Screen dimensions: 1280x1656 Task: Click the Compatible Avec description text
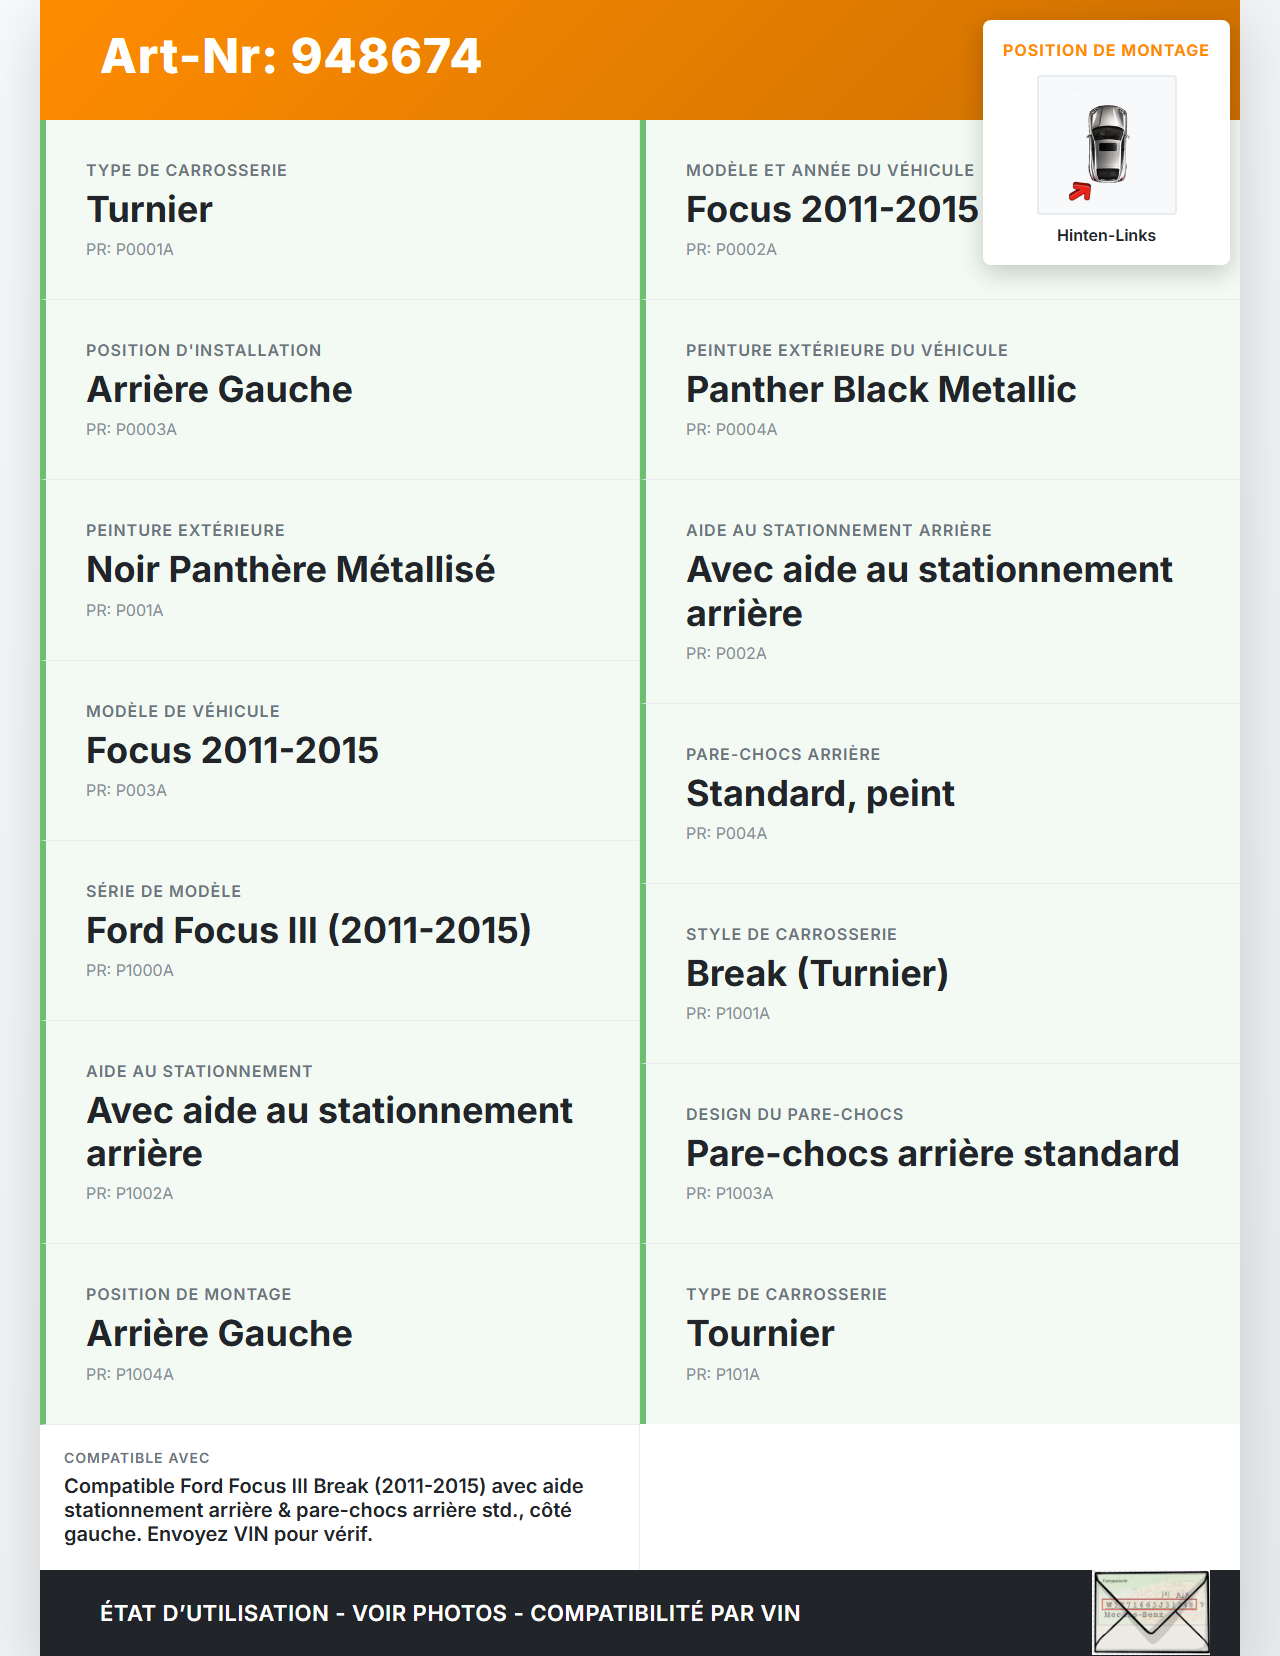(x=324, y=1510)
